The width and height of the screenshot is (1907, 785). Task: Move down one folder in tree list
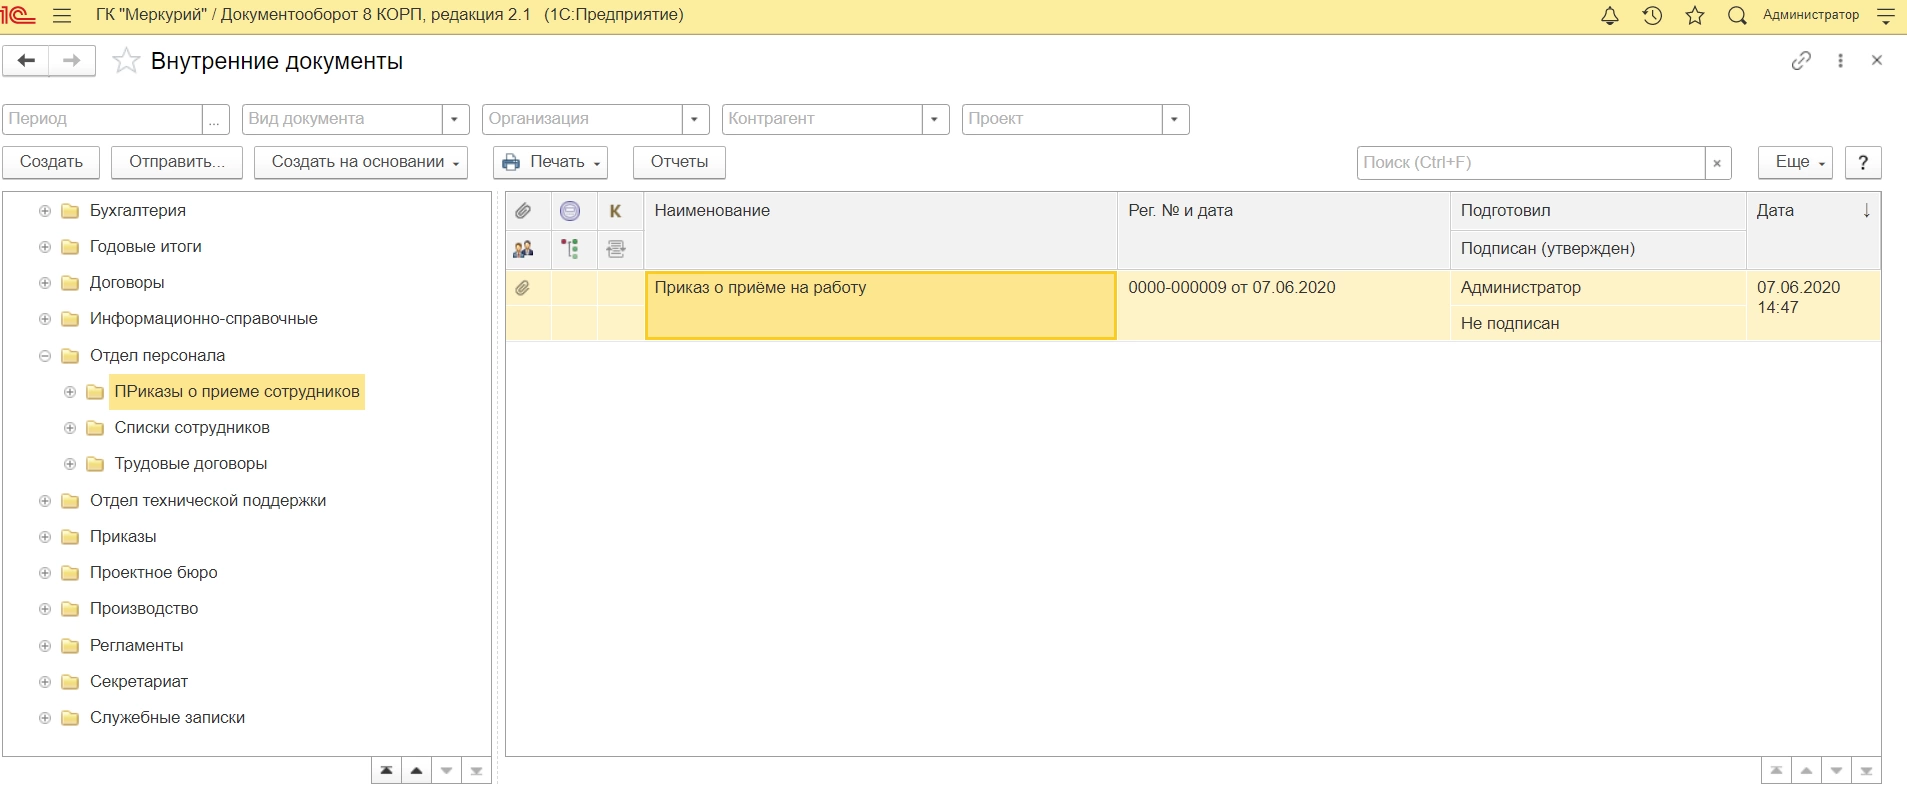pyautogui.click(x=446, y=771)
